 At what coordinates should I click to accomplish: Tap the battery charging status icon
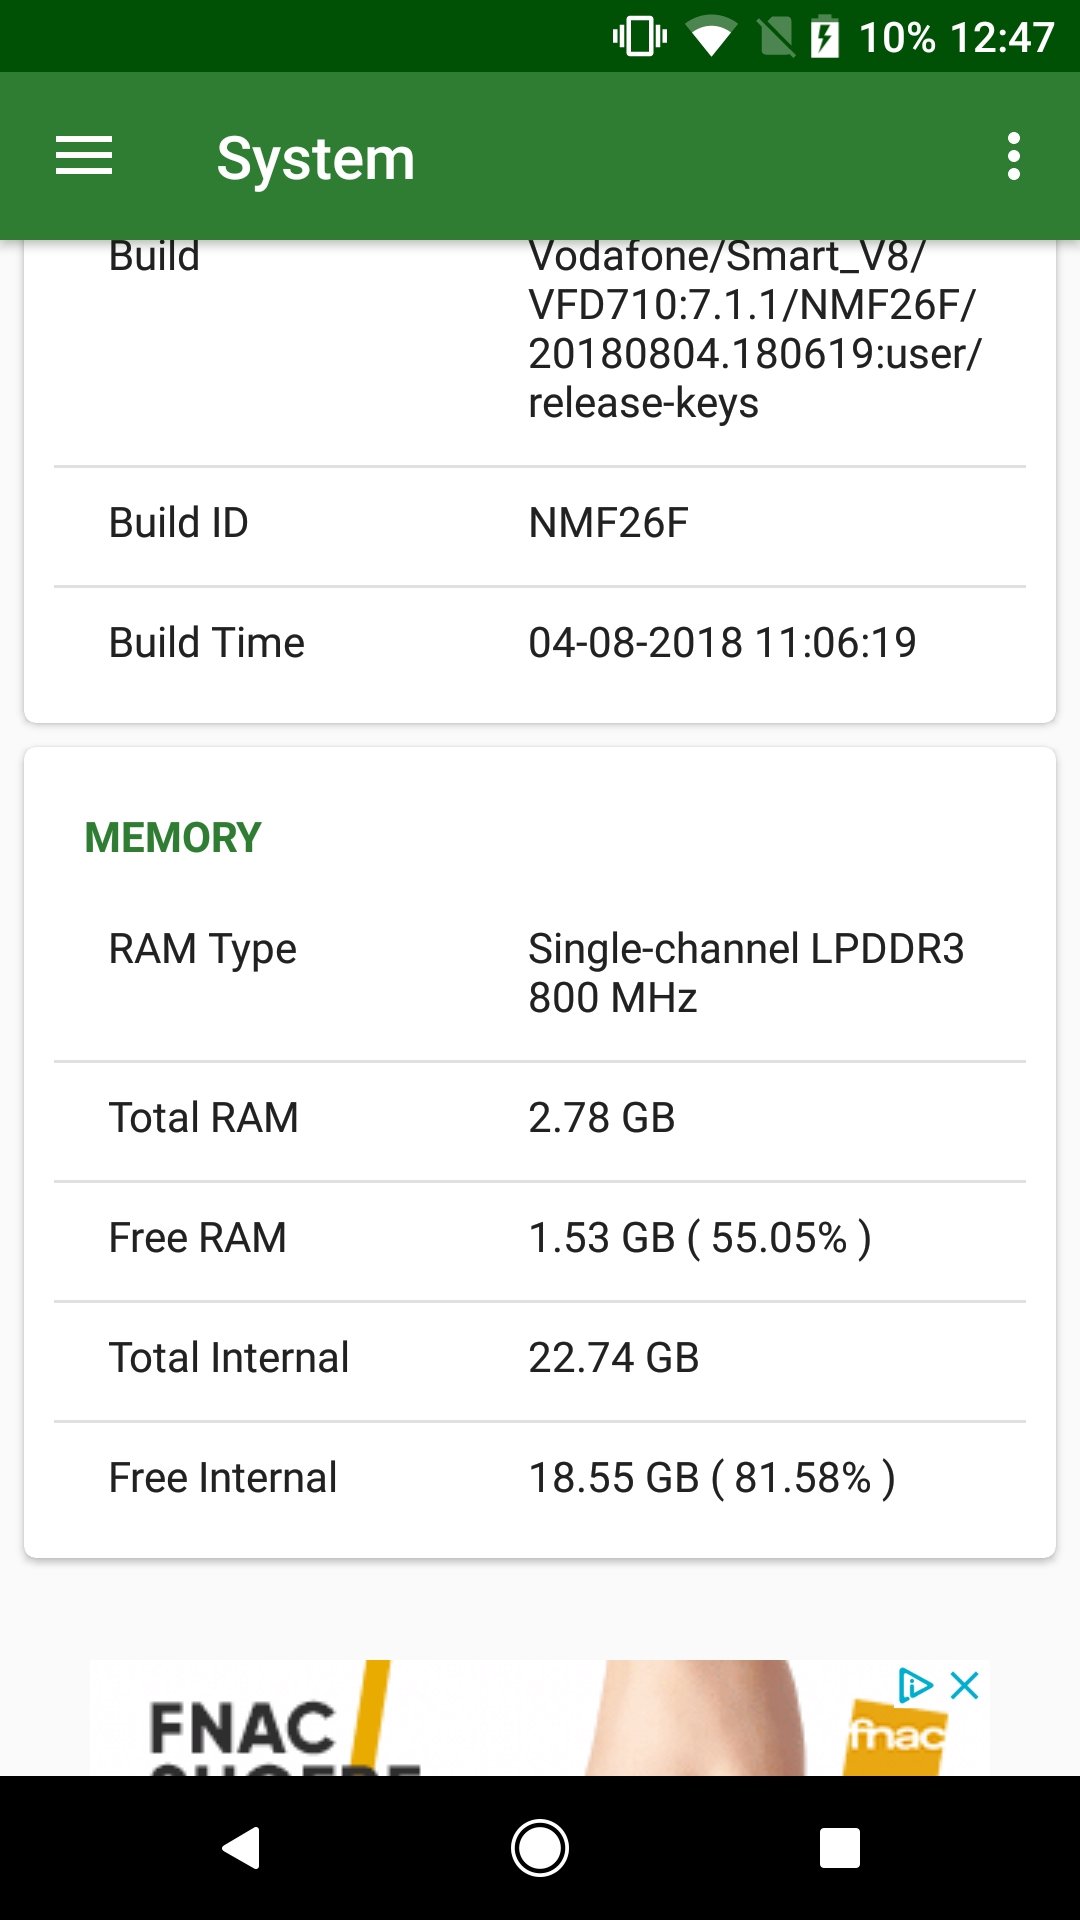(824, 38)
